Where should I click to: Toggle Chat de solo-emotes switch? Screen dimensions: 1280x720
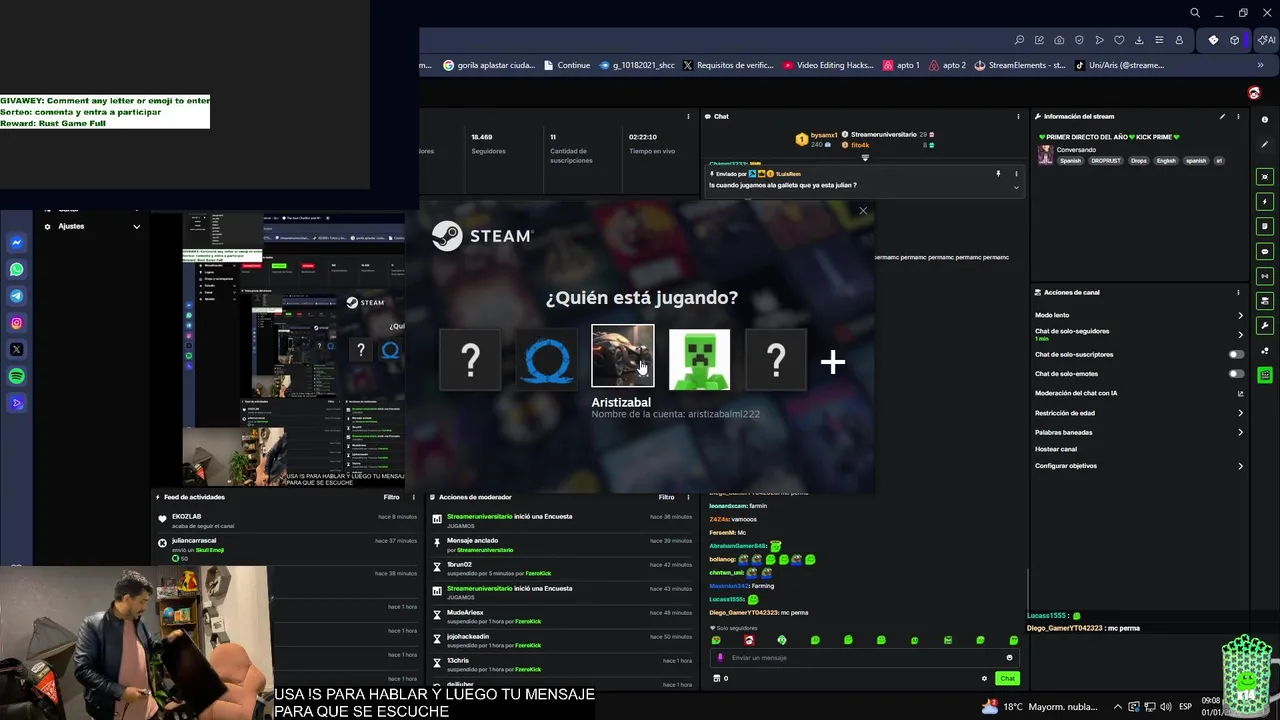tap(1237, 373)
